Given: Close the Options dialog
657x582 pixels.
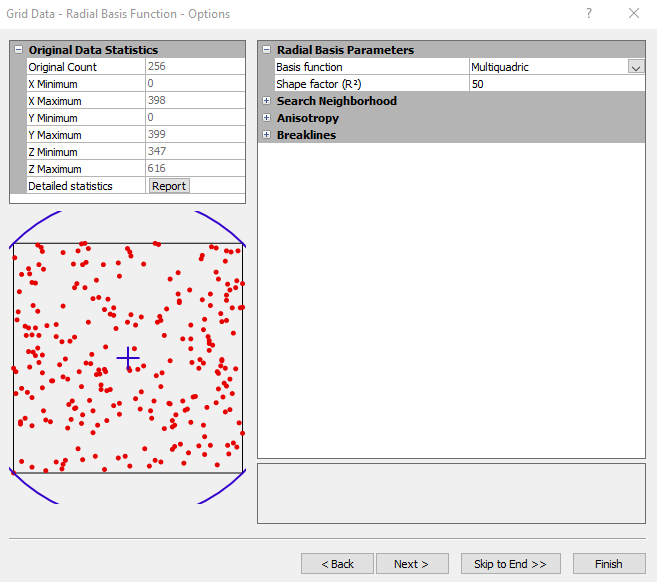Looking at the screenshot, I should tap(634, 13).
